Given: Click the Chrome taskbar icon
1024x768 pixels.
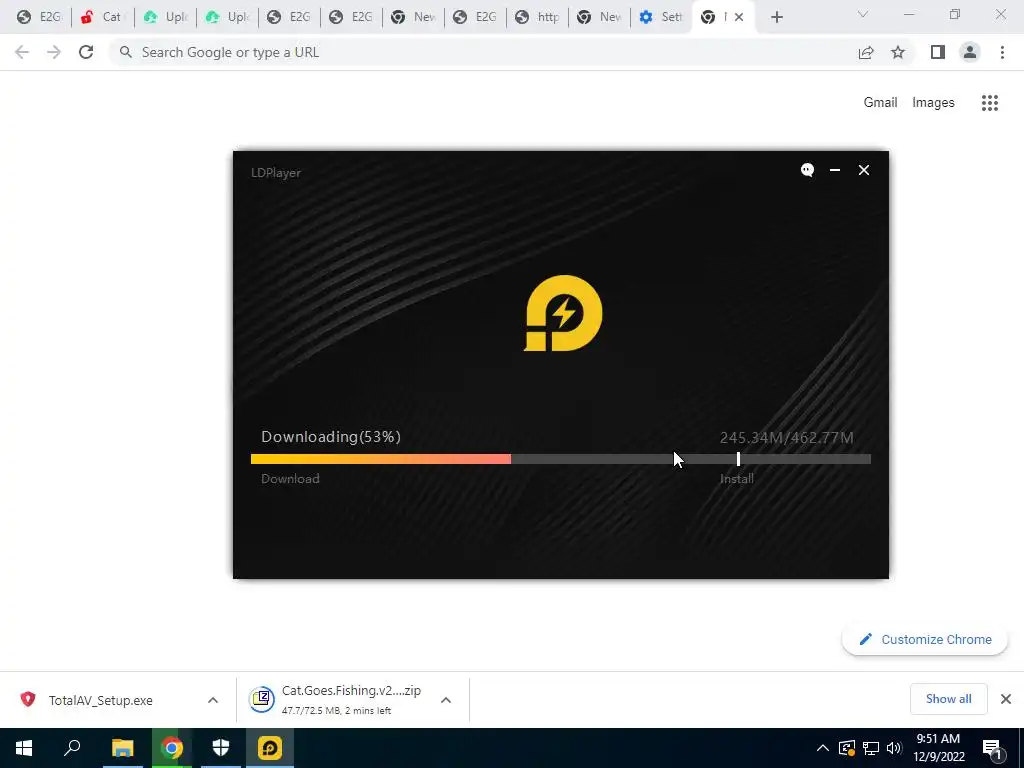Looking at the screenshot, I should pyautogui.click(x=172, y=748).
